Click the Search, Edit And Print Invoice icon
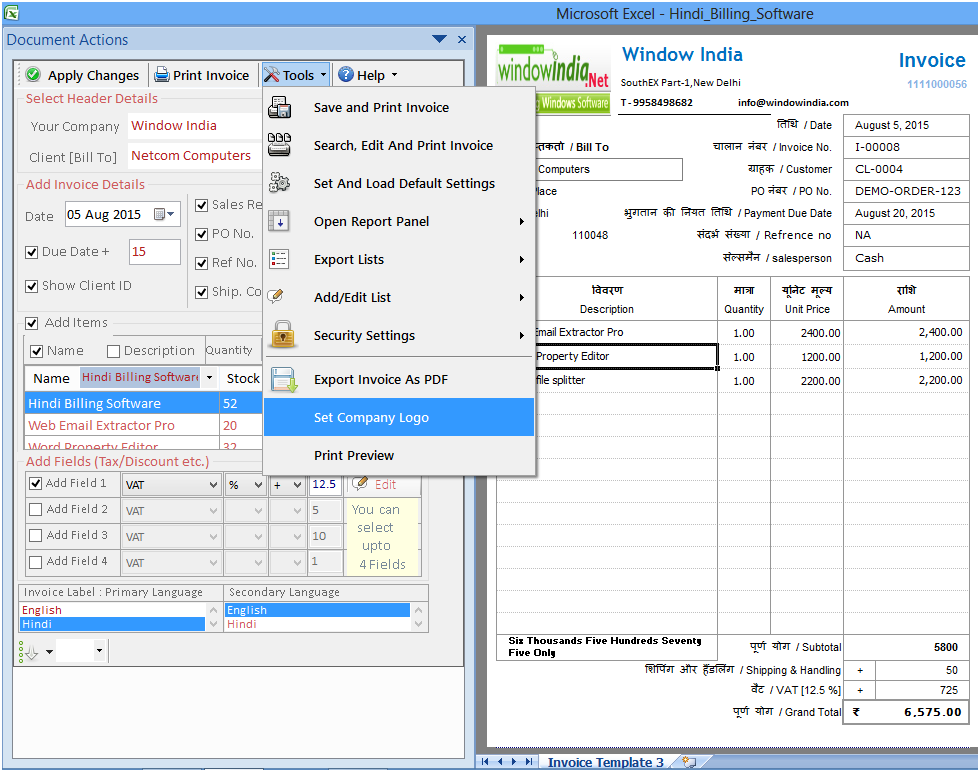This screenshot has height=772, width=978. (279, 145)
